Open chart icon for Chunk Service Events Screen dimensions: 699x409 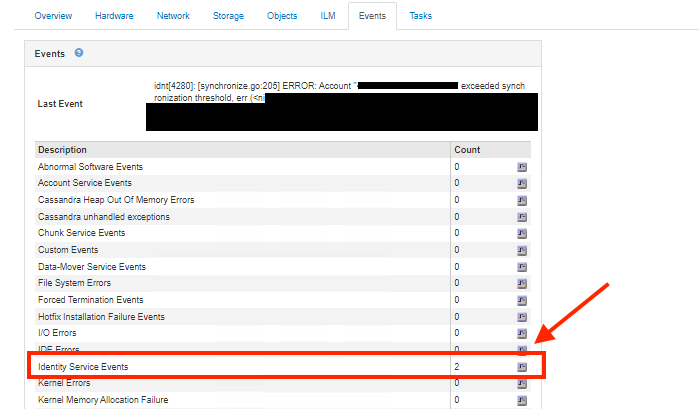click(x=521, y=234)
